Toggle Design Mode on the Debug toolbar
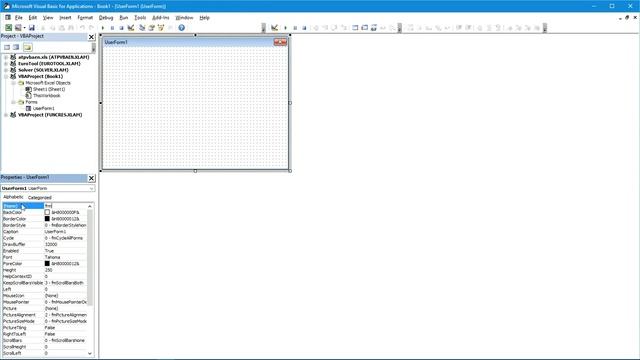The height and width of the screenshot is (360, 640). tap(274, 28)
